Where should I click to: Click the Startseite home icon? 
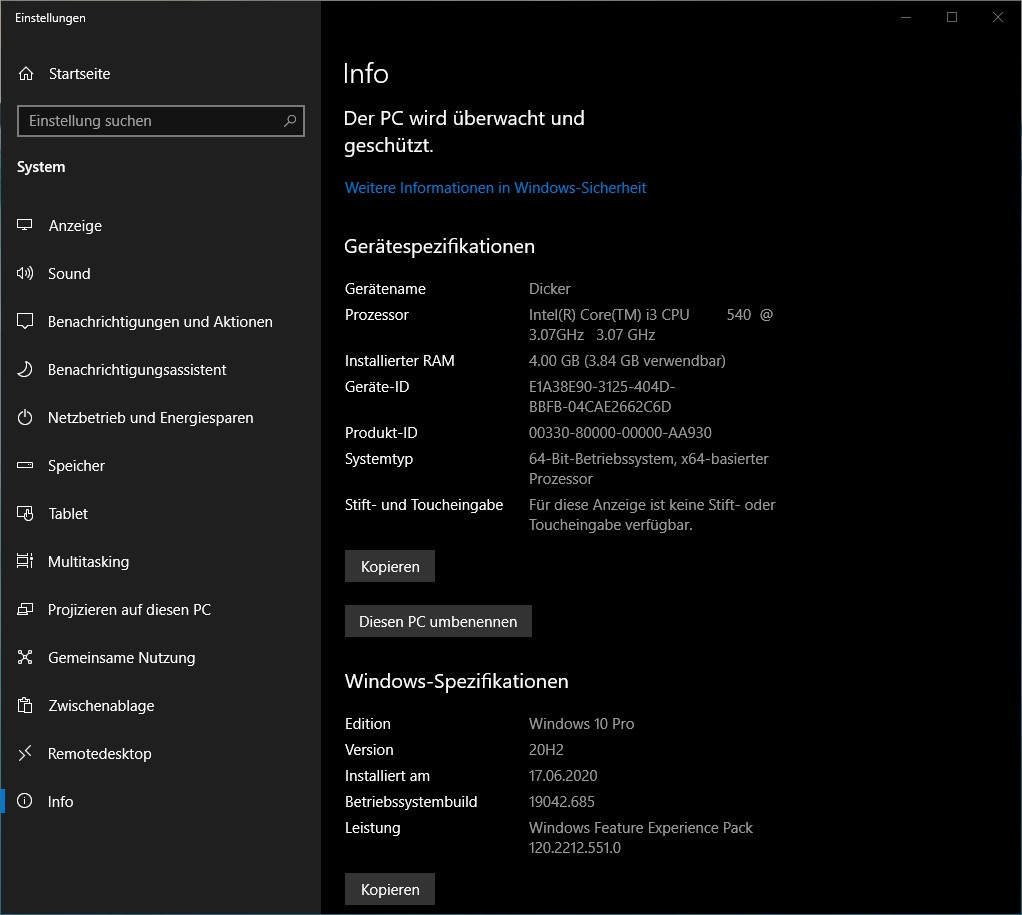pos(26,74)
